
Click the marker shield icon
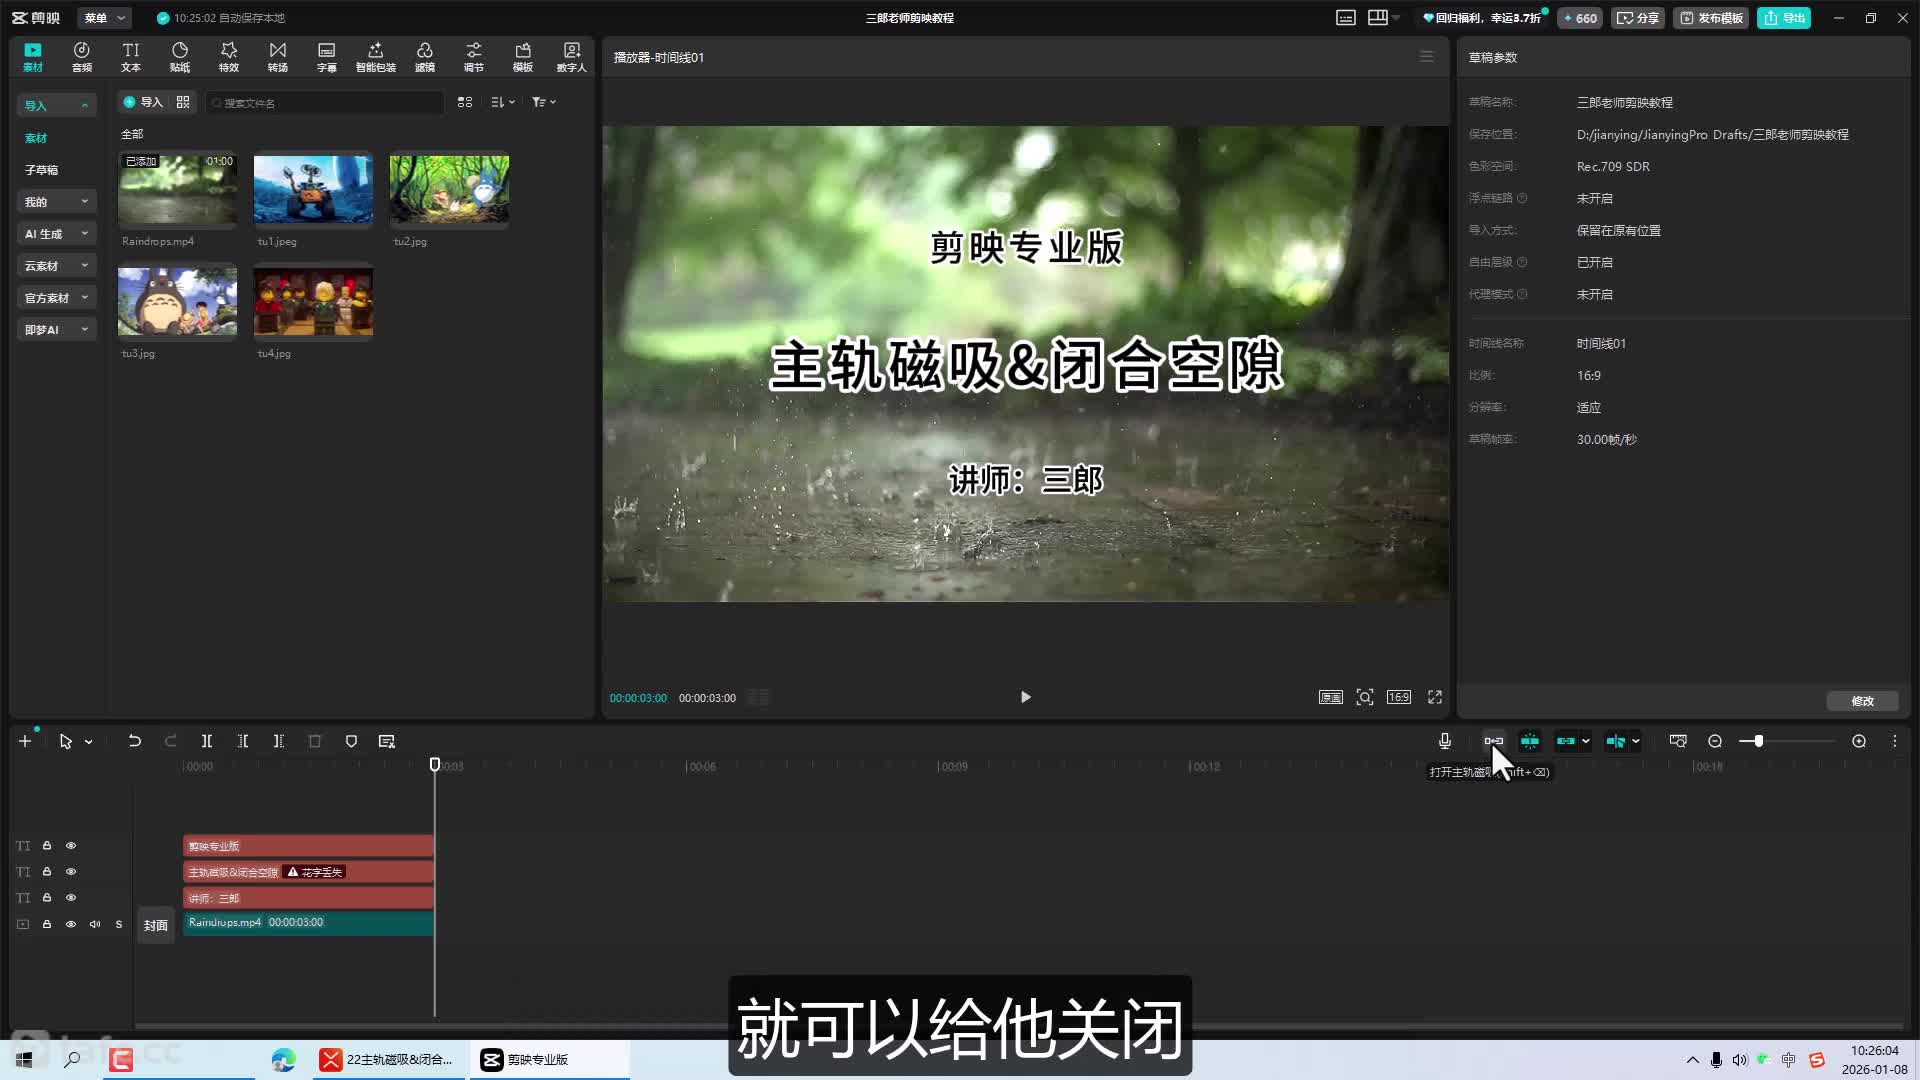point(351,741)
